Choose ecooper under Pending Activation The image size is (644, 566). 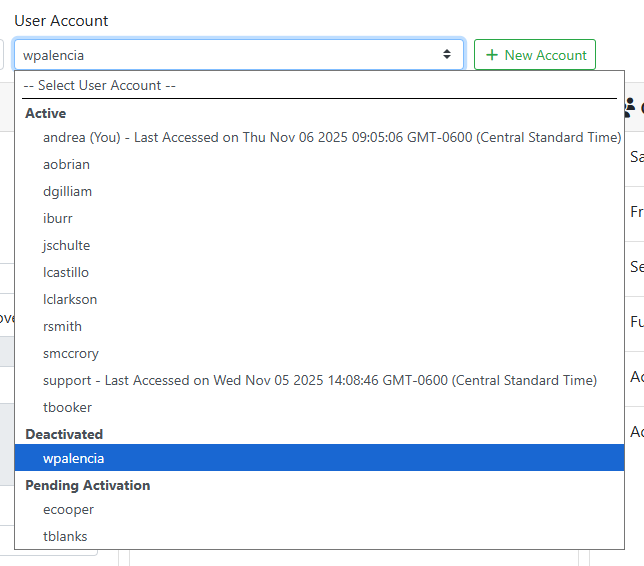[320, 509]
